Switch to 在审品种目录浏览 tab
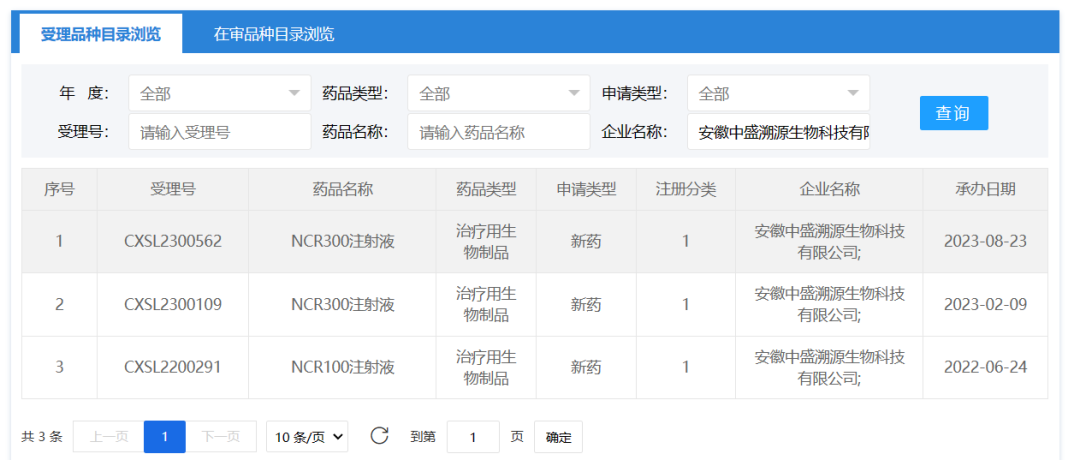Image resolution: width=1080 pixels, height=460 pixels. point(273,34)
